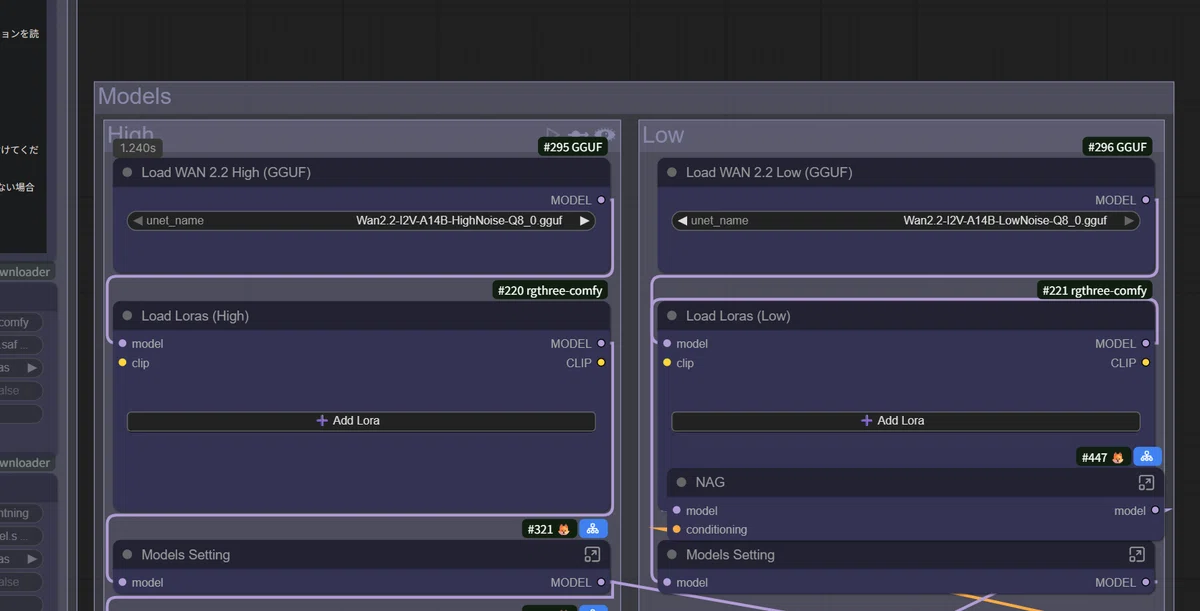
Task: Open subgraph of the NAG node
Action: [x=1146, y=482]
